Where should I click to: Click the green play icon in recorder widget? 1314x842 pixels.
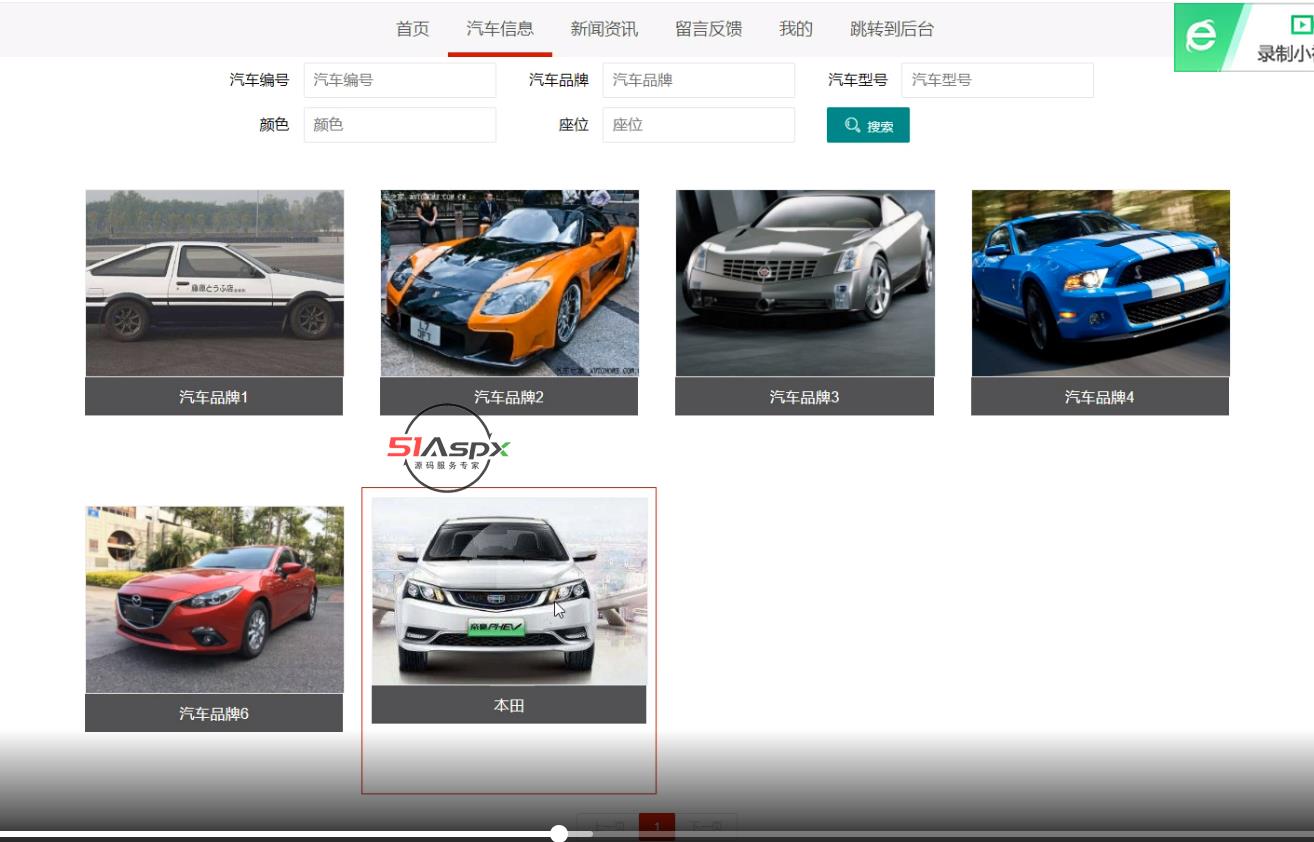point(1301,25)
